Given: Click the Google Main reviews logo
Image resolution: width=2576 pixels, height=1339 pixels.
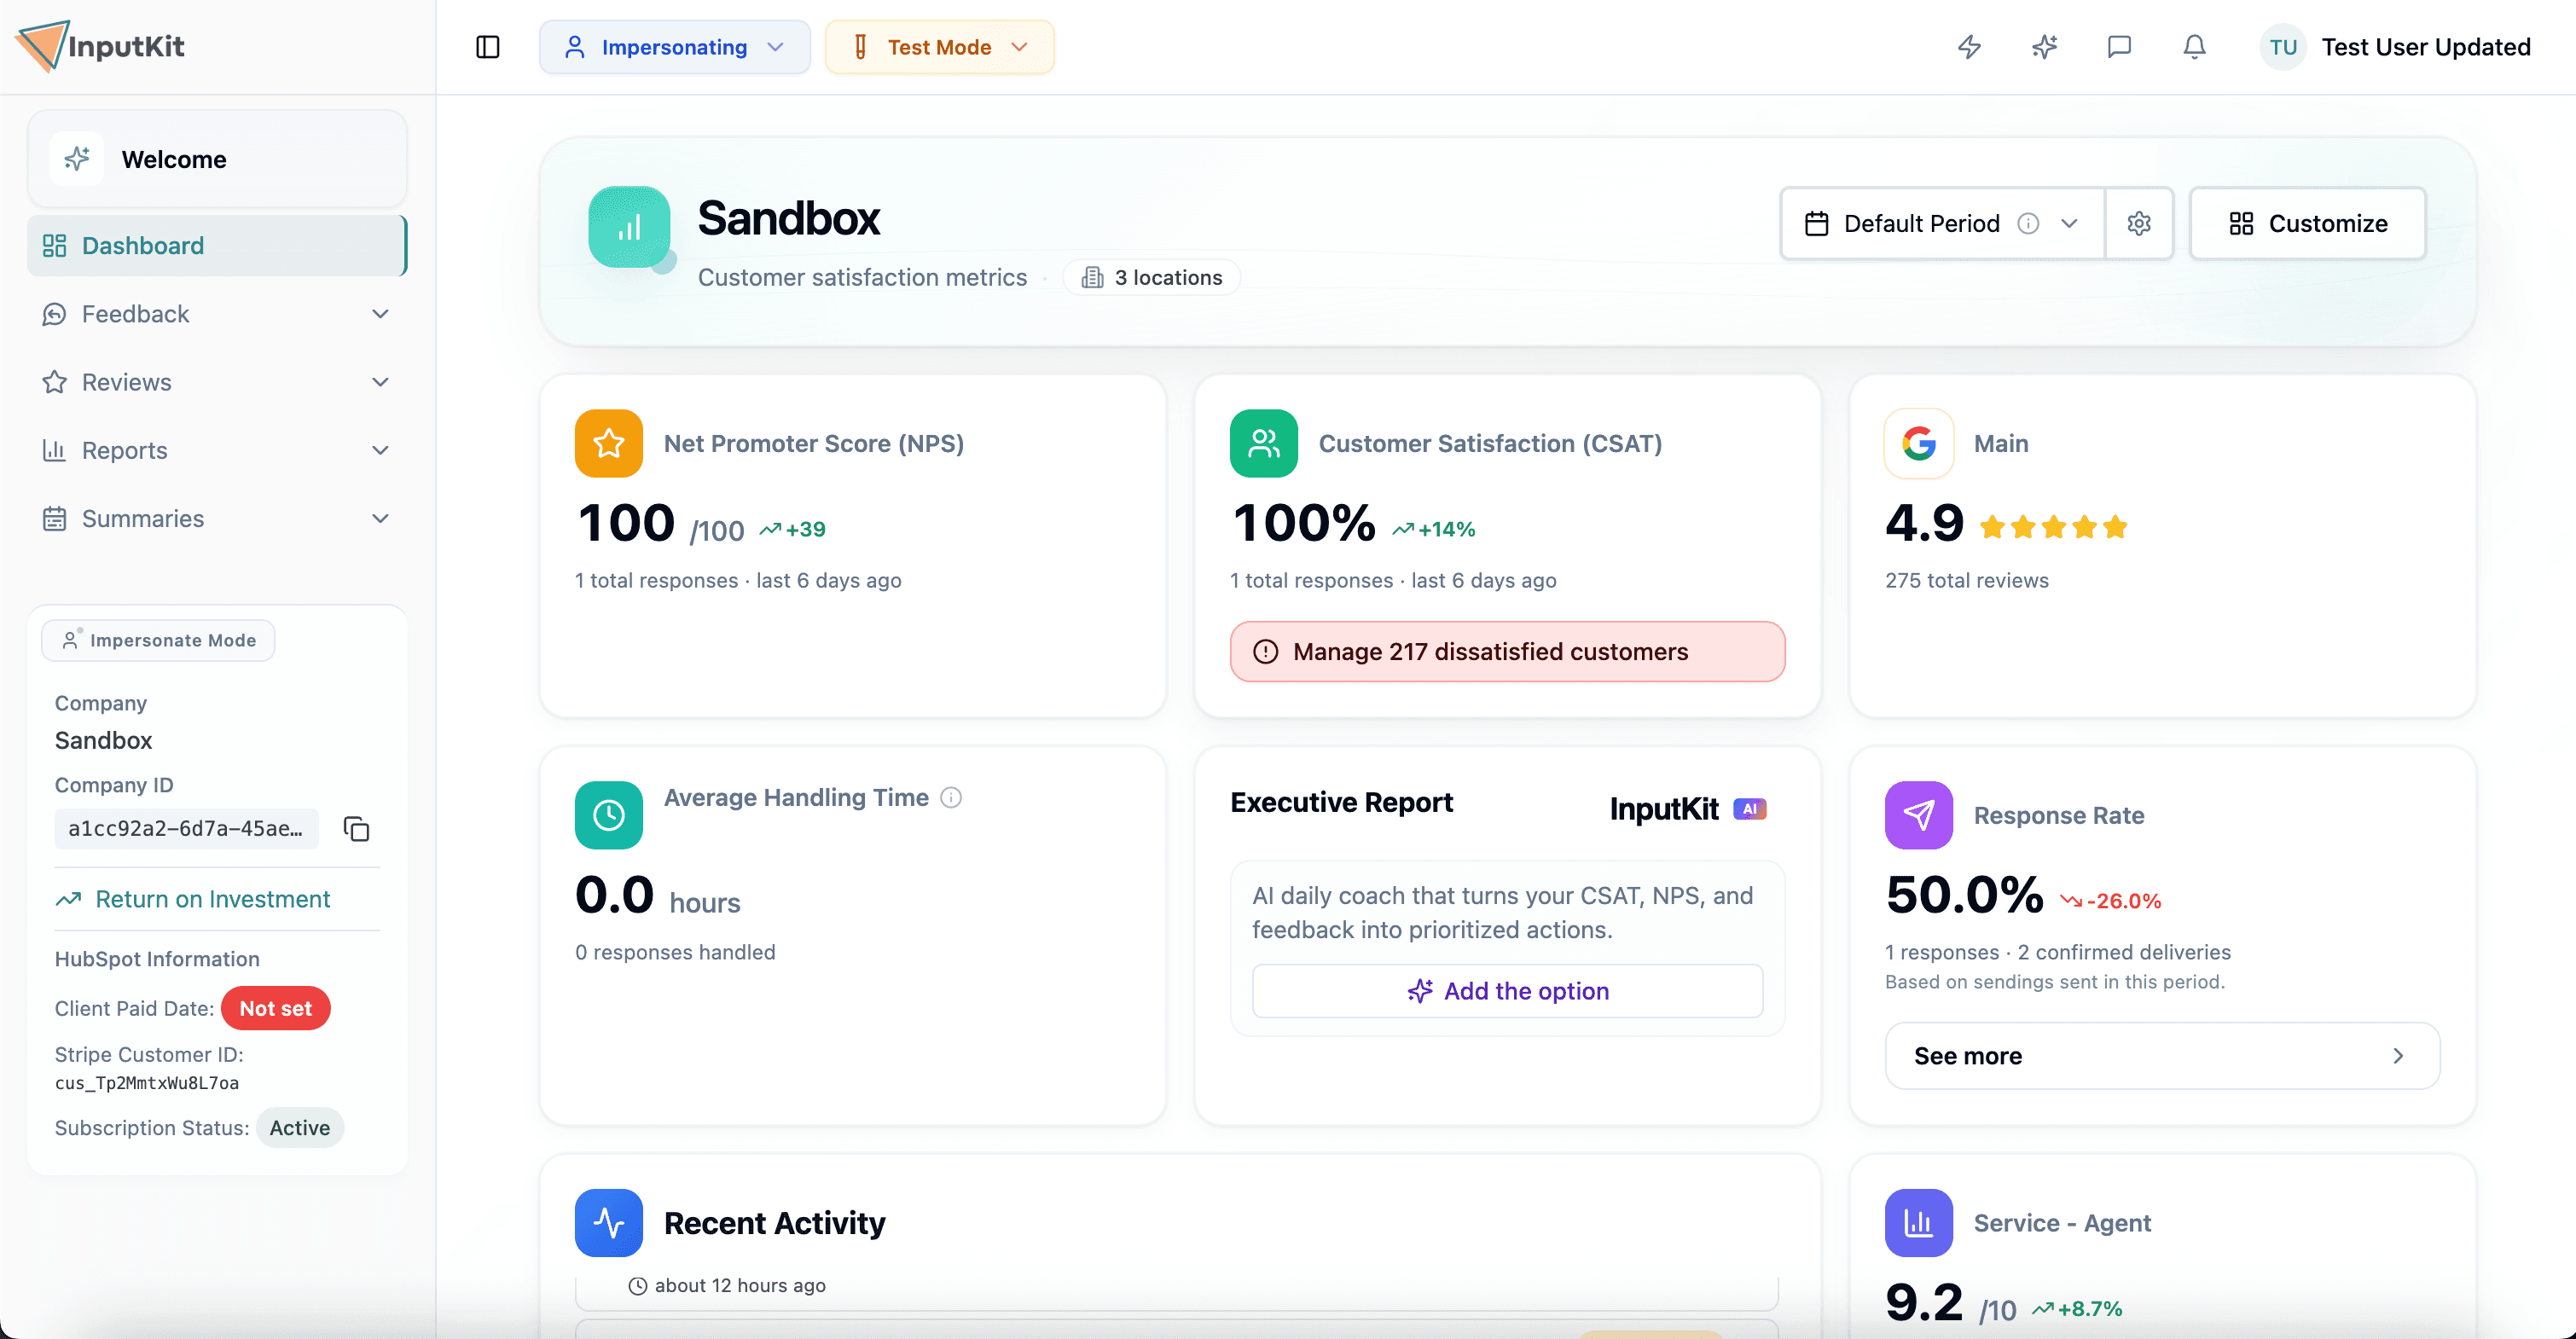Looking at the screenshot, I should [x=1919, y=443].
